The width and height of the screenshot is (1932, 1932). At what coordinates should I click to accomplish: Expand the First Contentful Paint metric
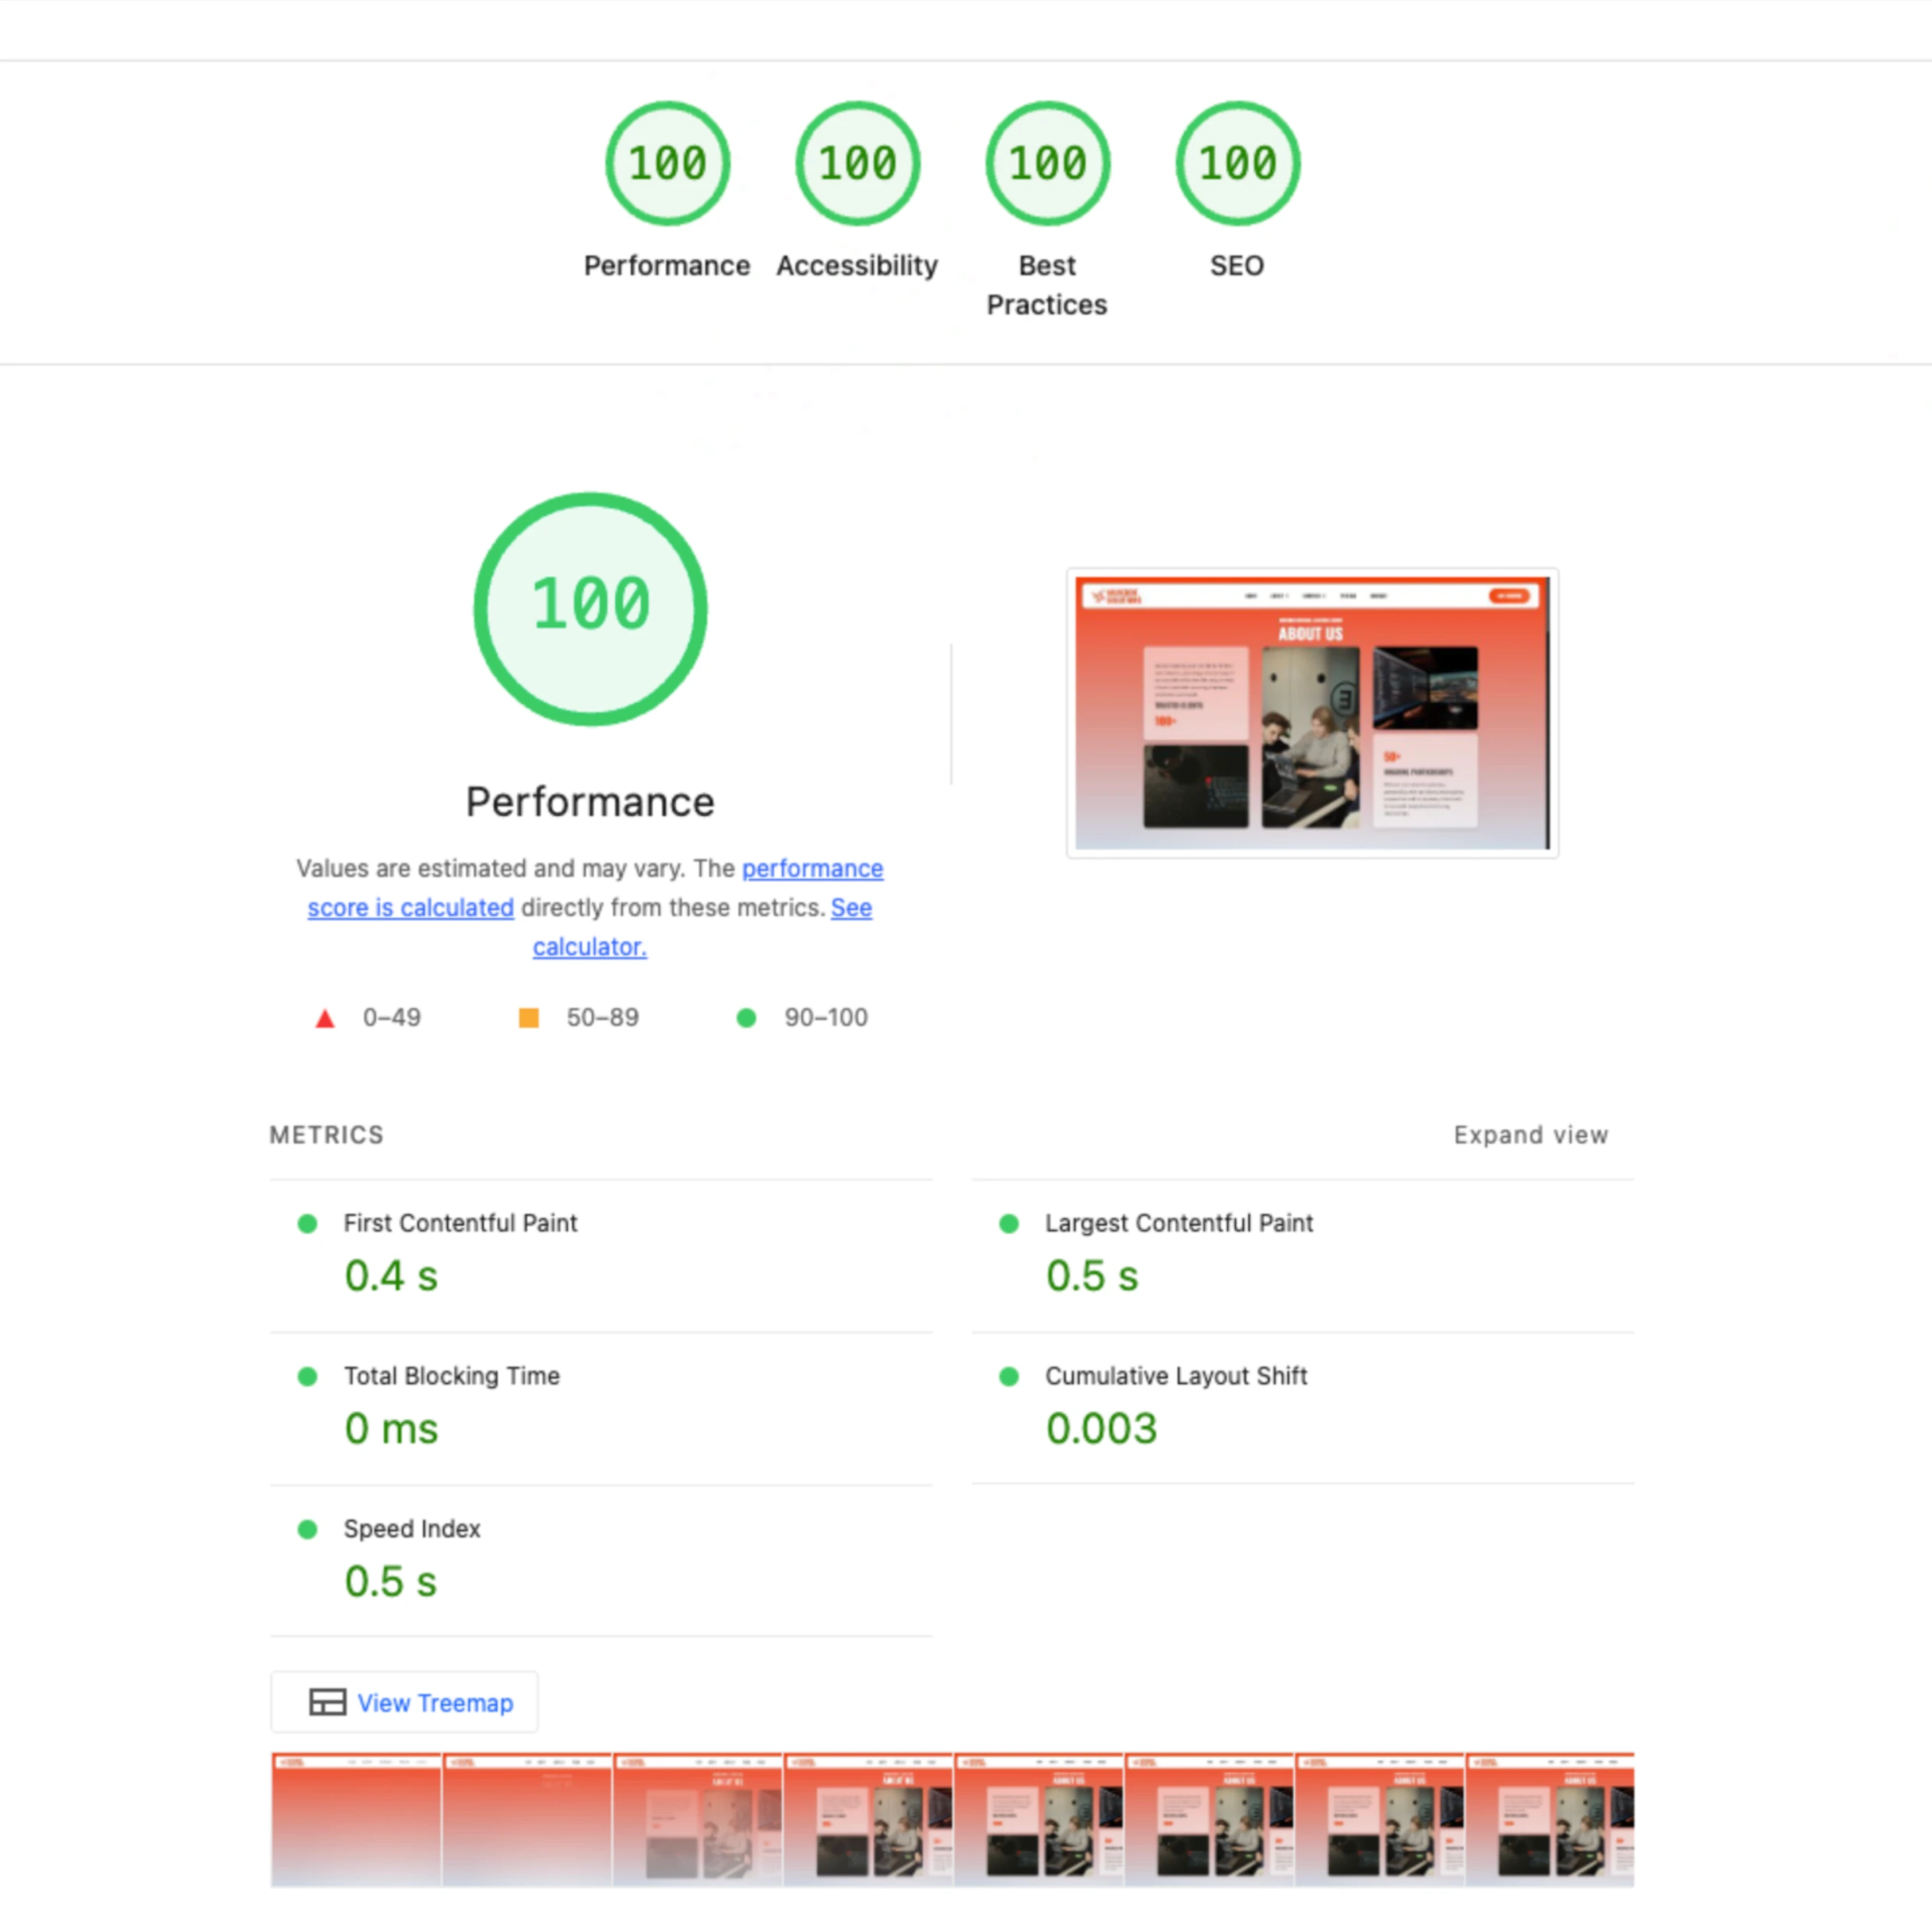coord(460,1223)
